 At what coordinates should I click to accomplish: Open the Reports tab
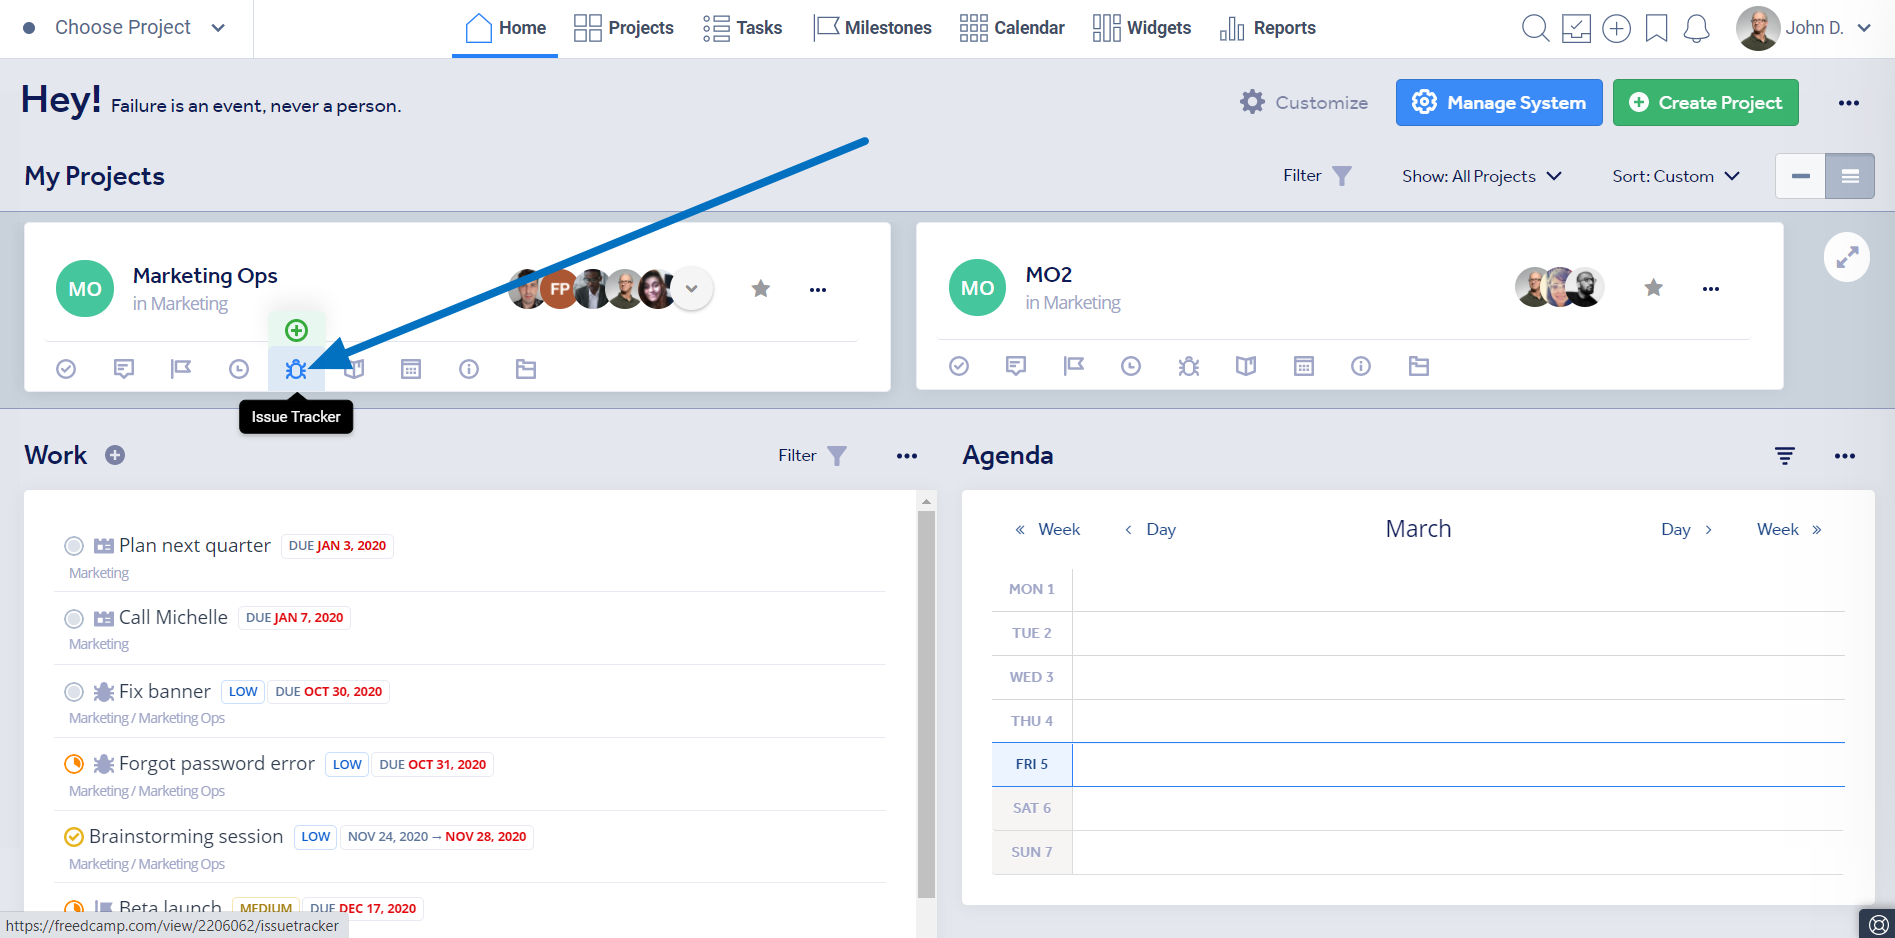point(1267,28)
